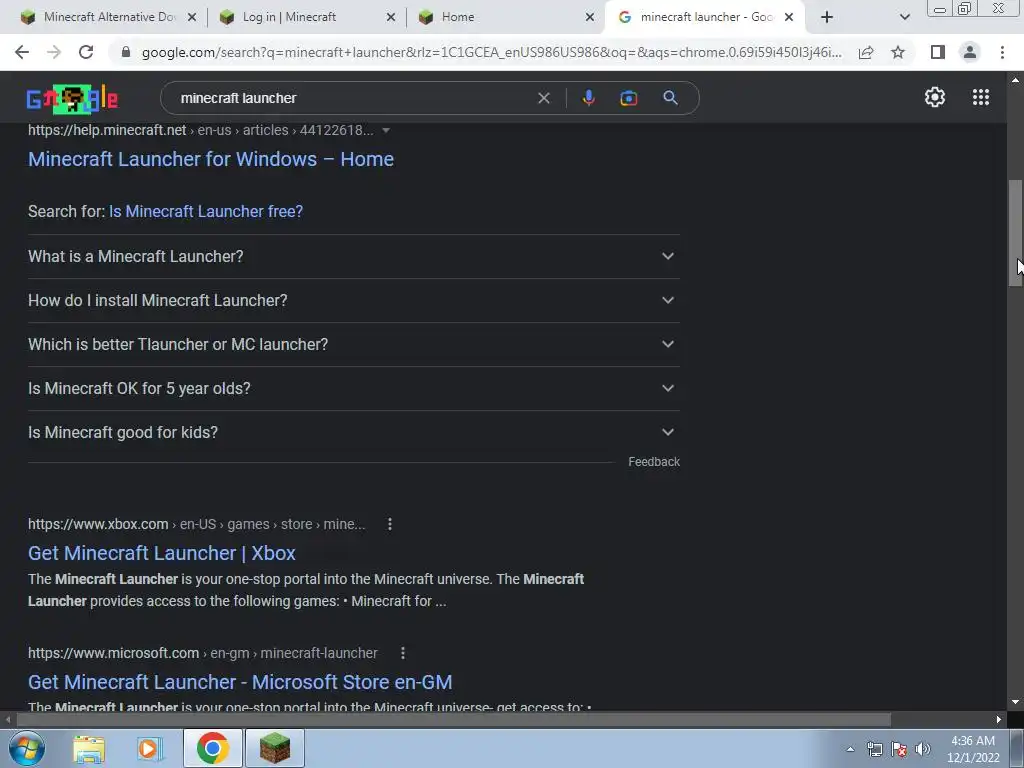This screenshot has height=768, width=1024.
Task: Expand 'Is Minecraft OK for 5 year olds?'
Action: click(x=353, y=389)
